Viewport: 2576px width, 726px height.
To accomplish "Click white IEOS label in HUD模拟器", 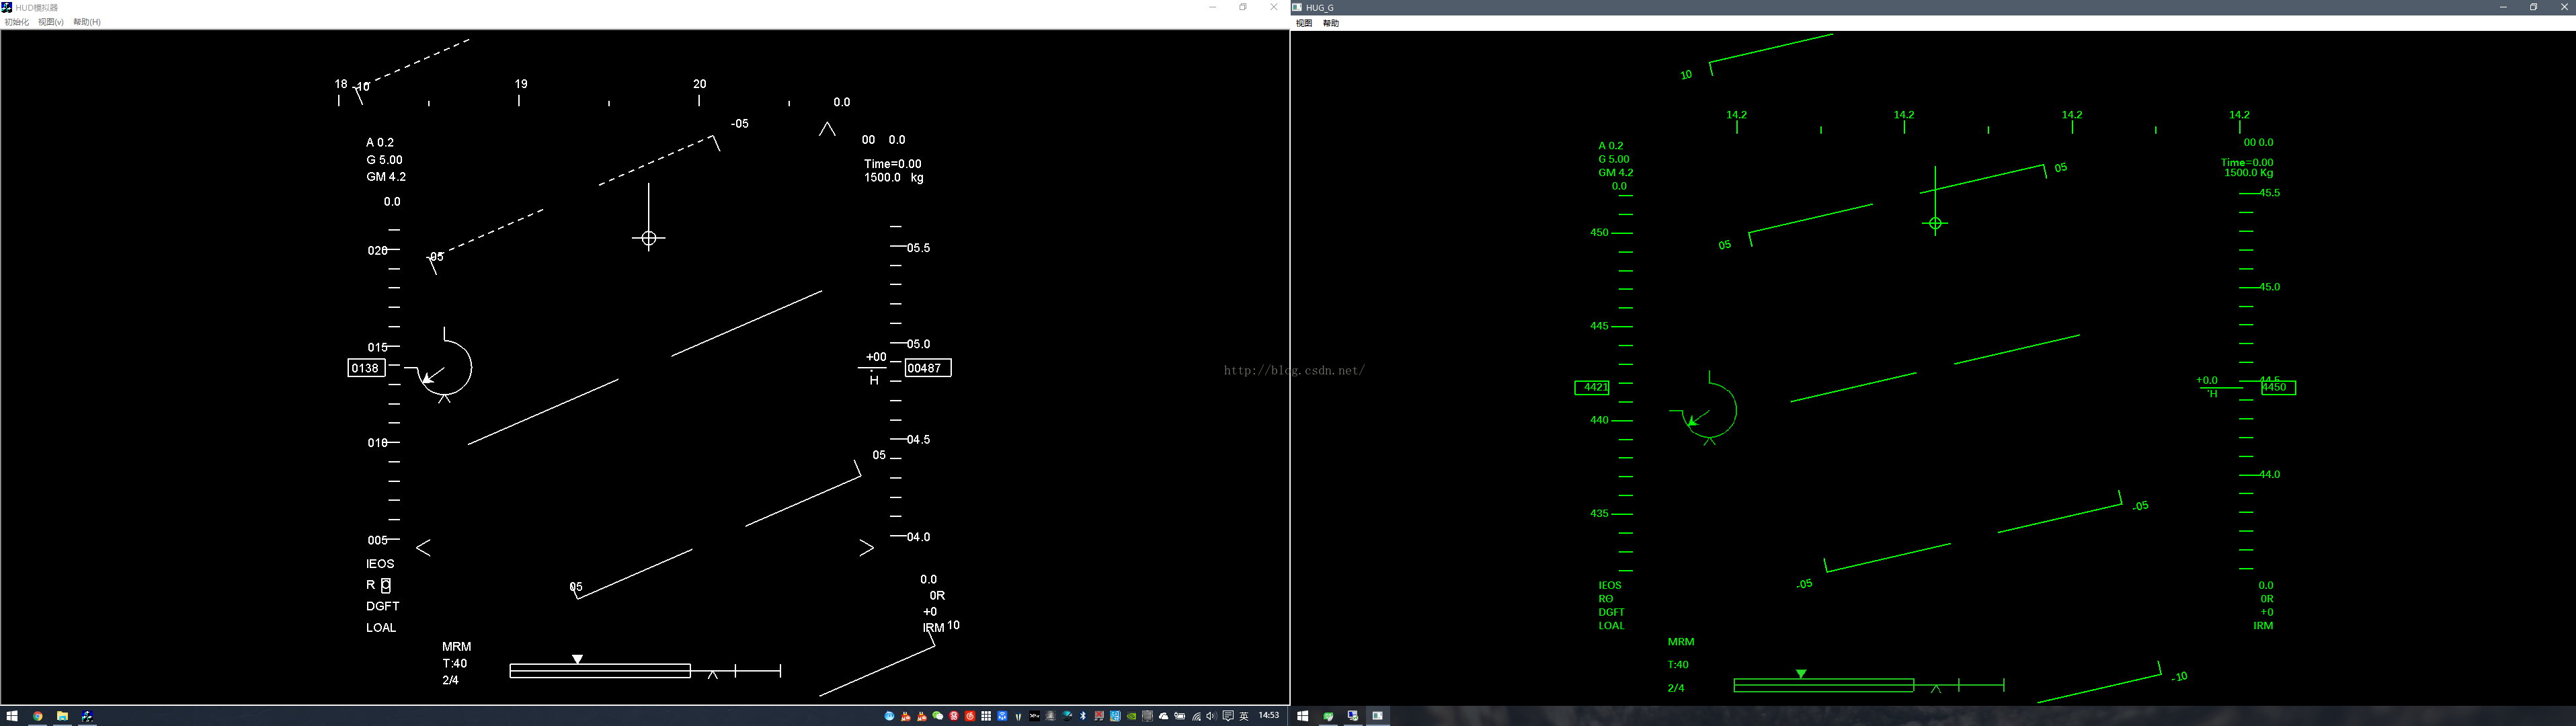I will tap(380, 564).
